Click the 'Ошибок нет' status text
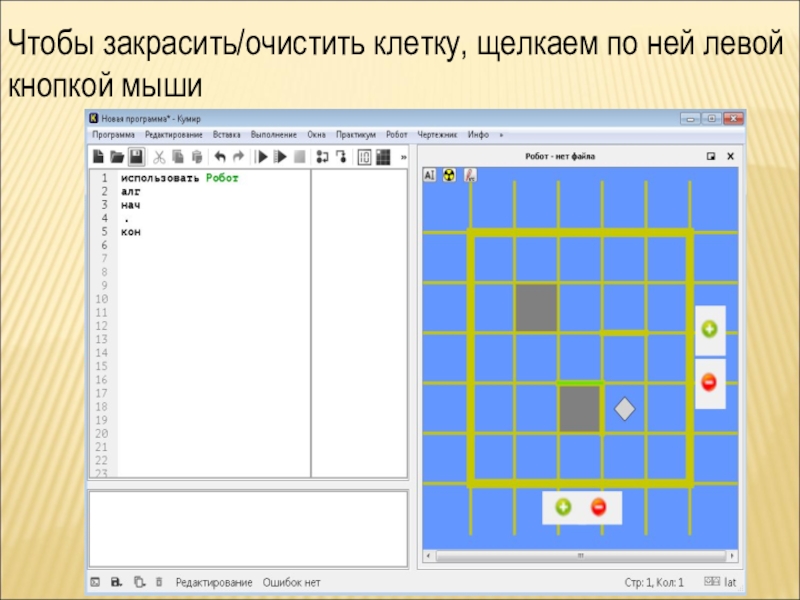 (x=291, y=582)
